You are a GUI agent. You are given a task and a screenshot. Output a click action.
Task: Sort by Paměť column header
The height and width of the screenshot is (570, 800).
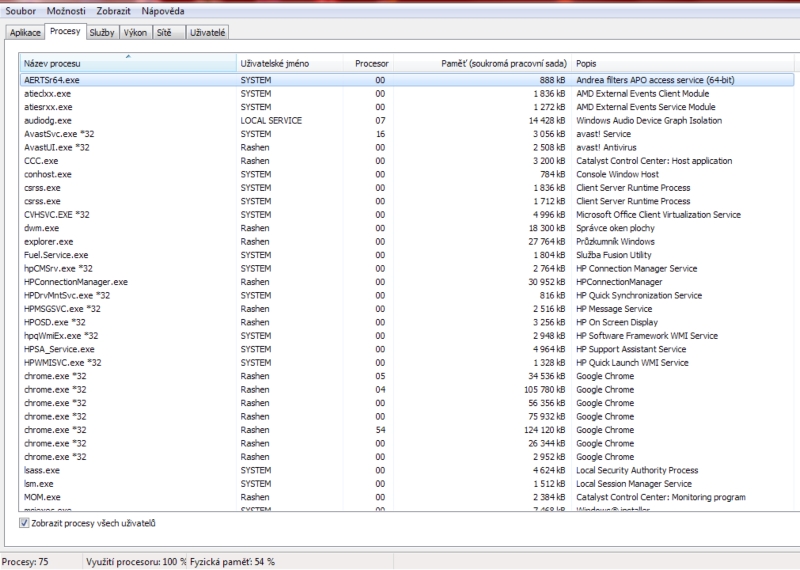pos(485,63)
